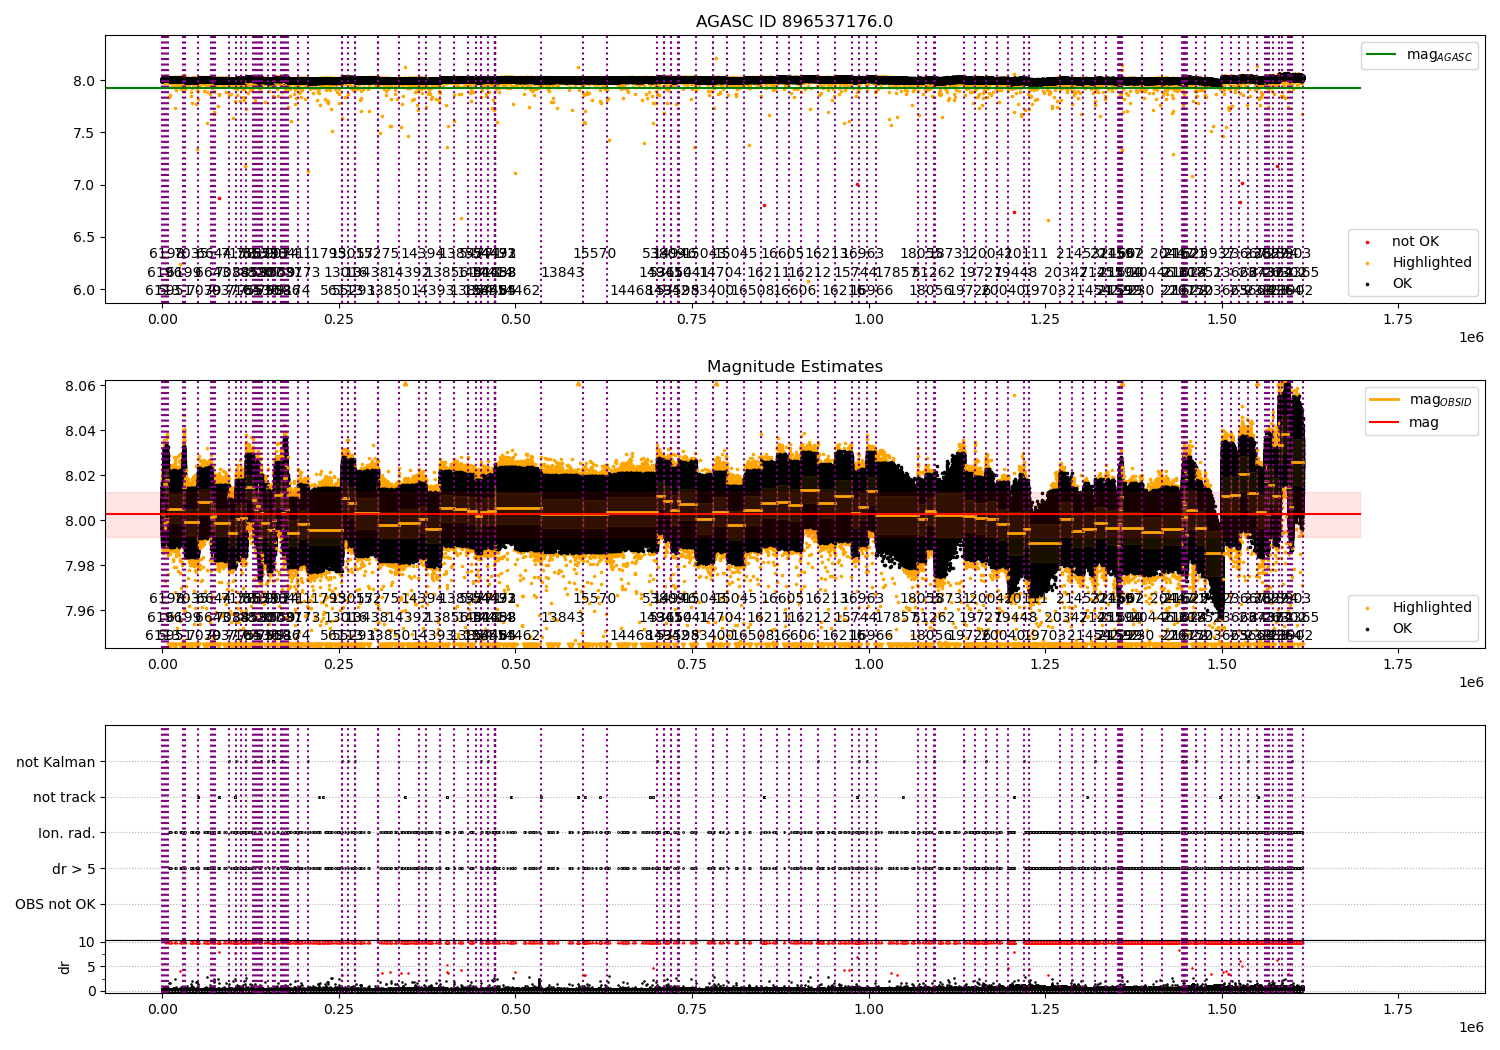1500x1050 pixels.
Task: Click "OK" in the middle plot legend
Action: pos(1402,629)
